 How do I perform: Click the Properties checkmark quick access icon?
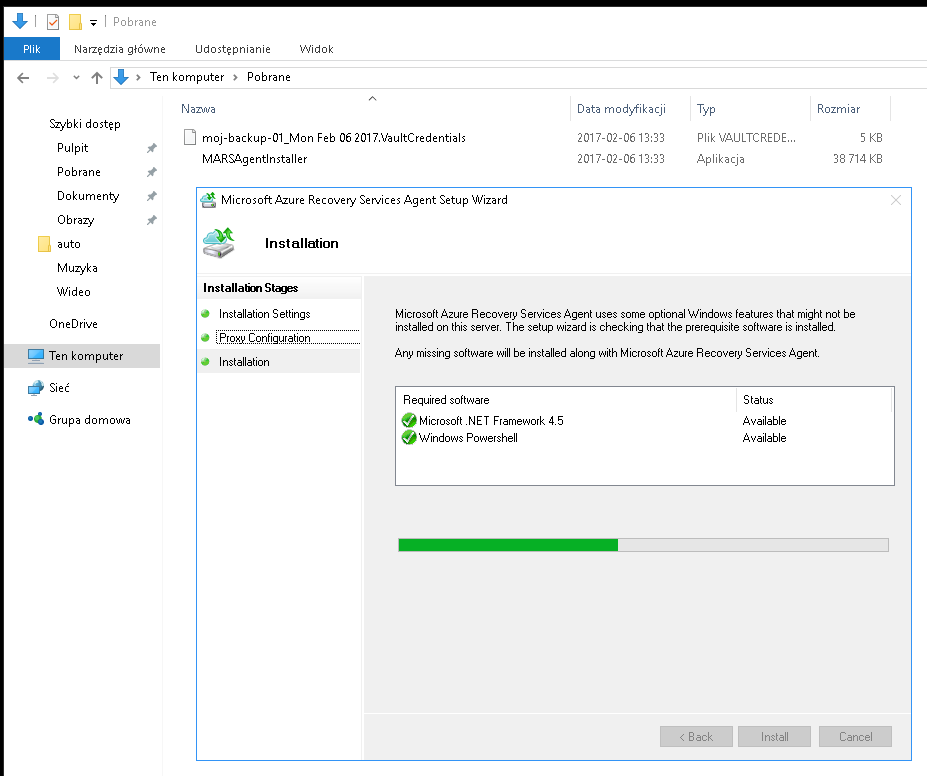point(53,22)
